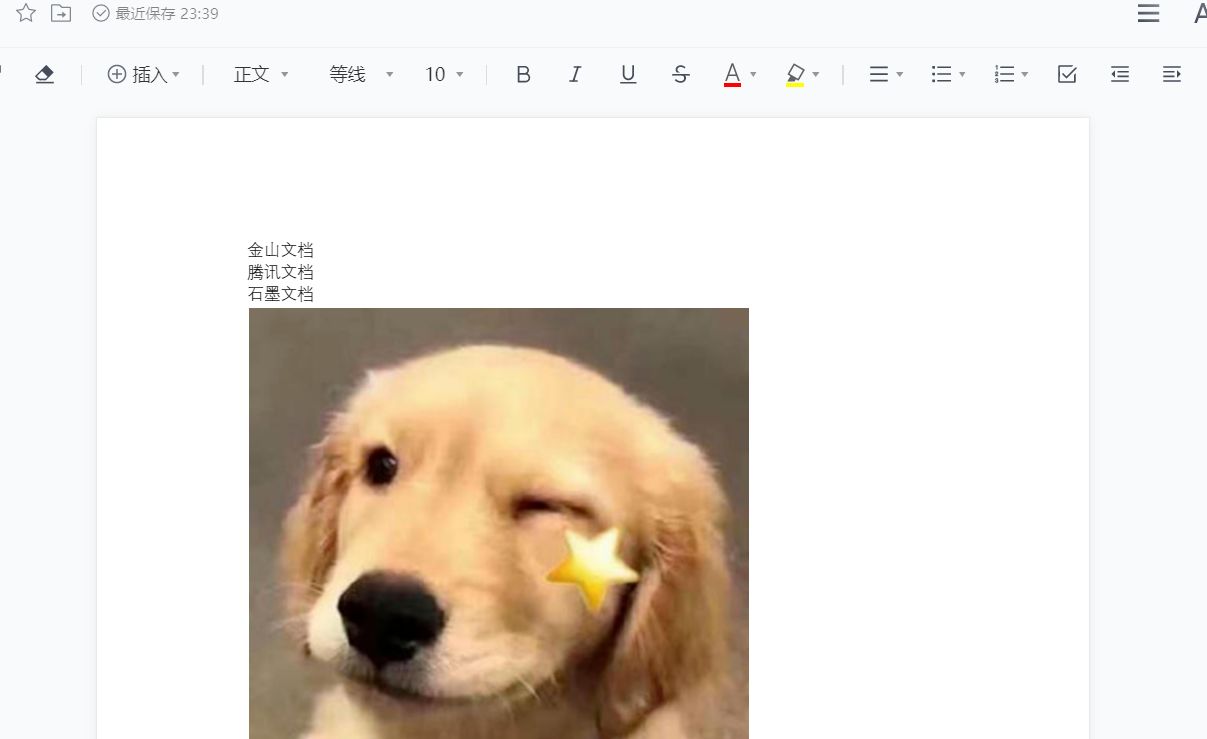Screen dimensions: 1207x739
Task: Click the plus icon beside 插入
Action: (x=117, y=74)
